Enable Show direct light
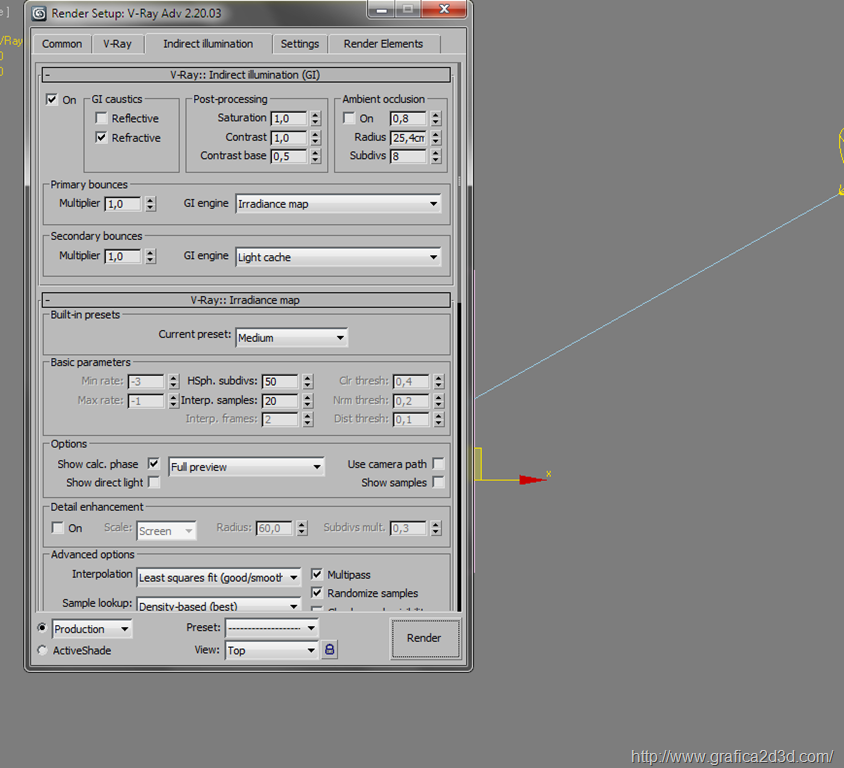This screenshot has width=844, height=768. pos(154,482)
